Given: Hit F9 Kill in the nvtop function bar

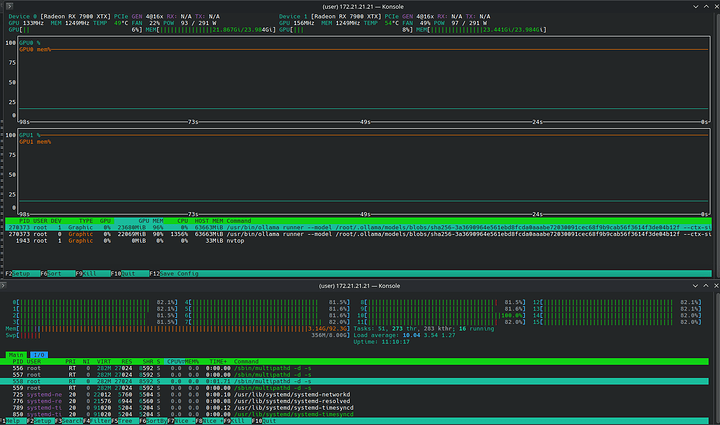Looking at the screenshot, I should coord(88,273).
